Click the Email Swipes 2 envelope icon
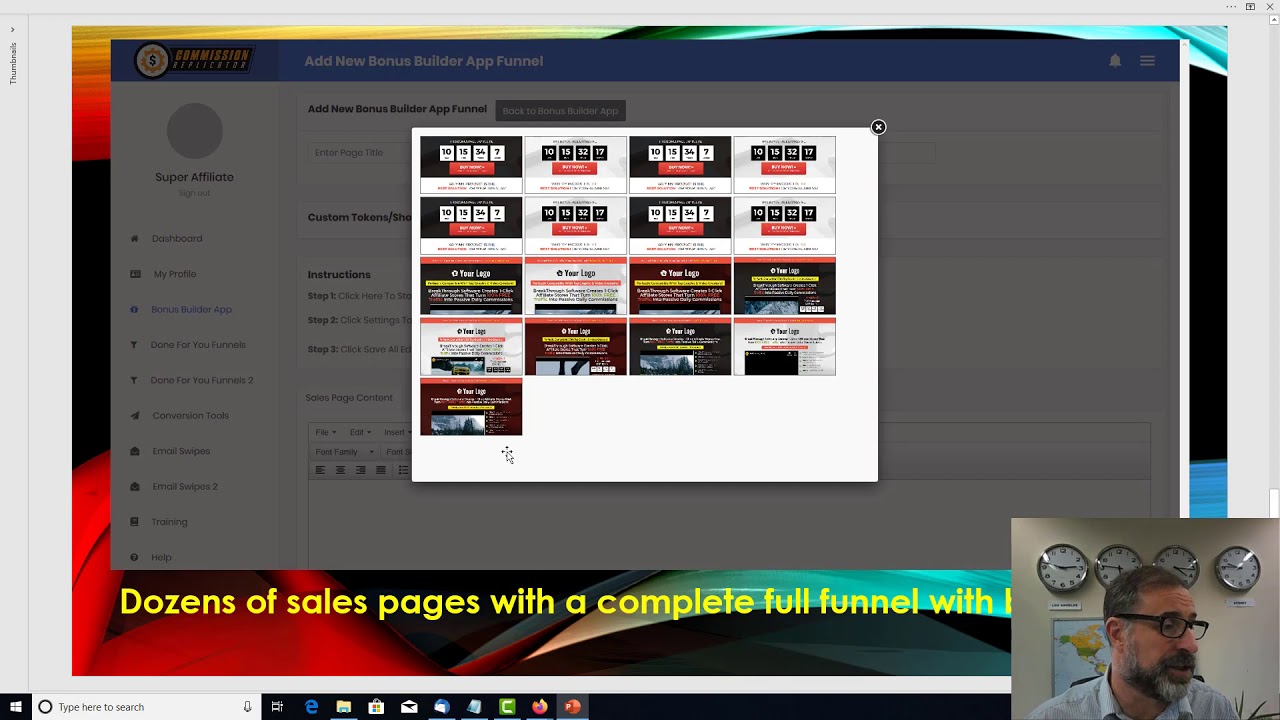 (134, 487)
